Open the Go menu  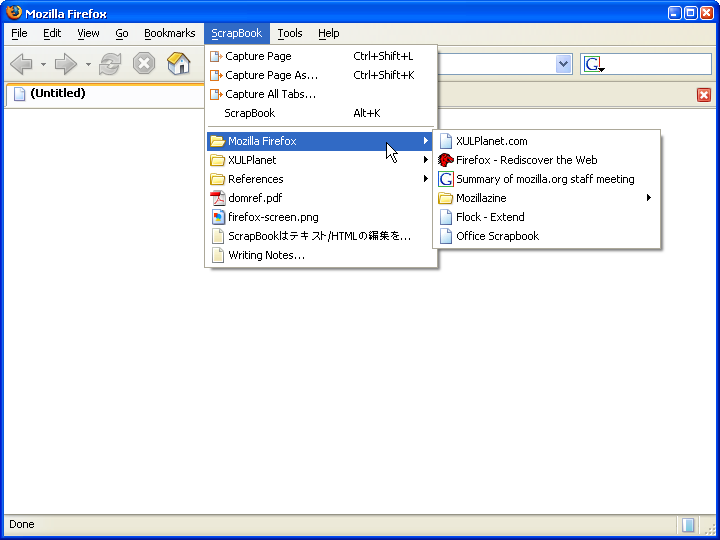pos(122,34)
